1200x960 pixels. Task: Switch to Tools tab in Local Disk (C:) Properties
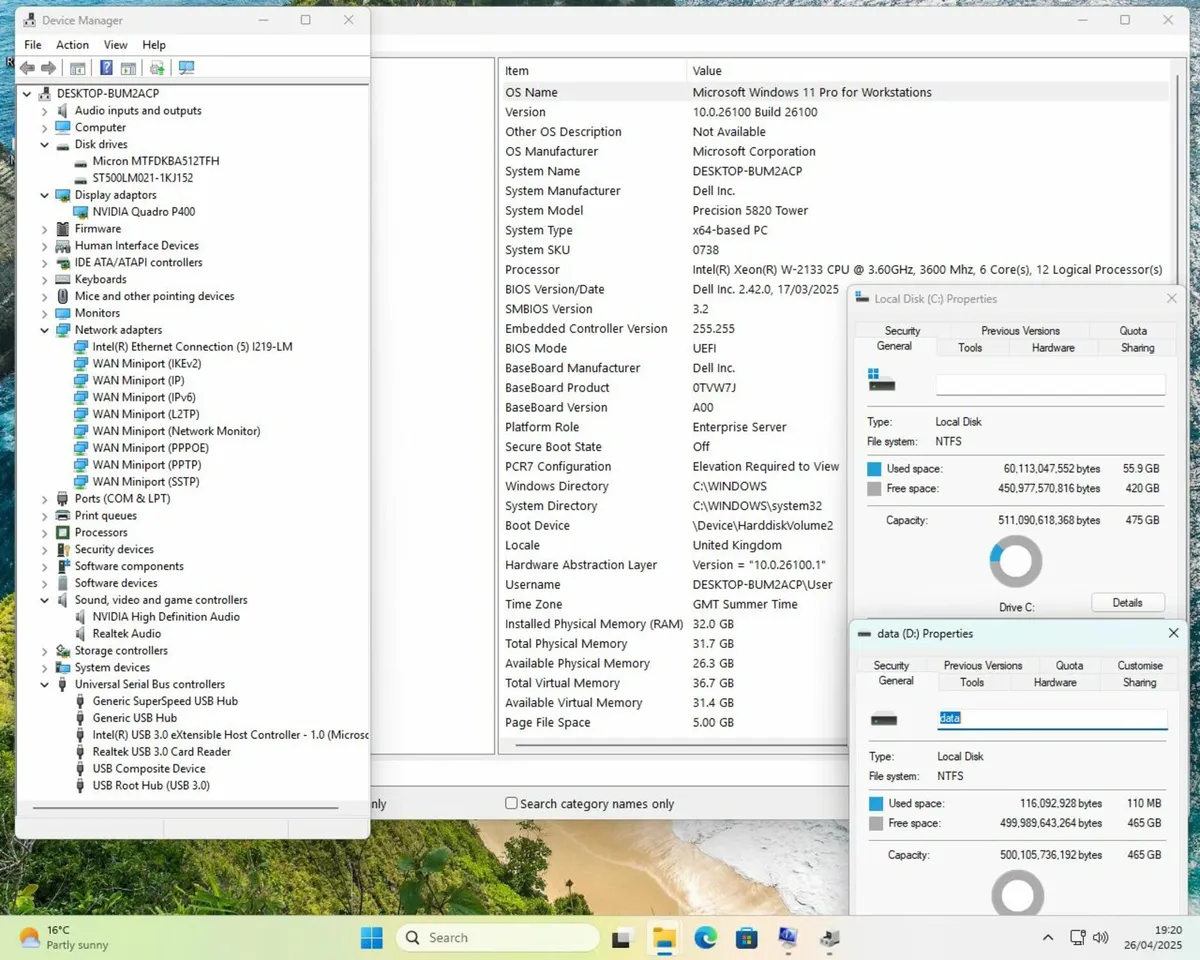[970, 348]
